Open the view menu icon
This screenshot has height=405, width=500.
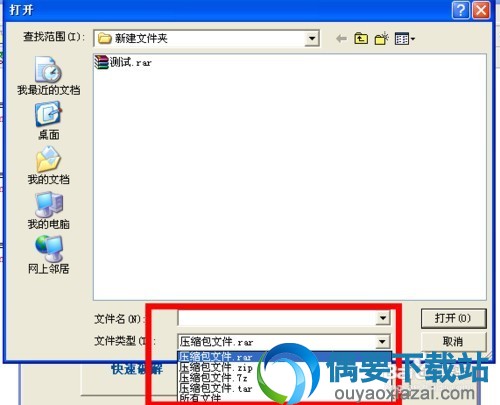[404, 39]
